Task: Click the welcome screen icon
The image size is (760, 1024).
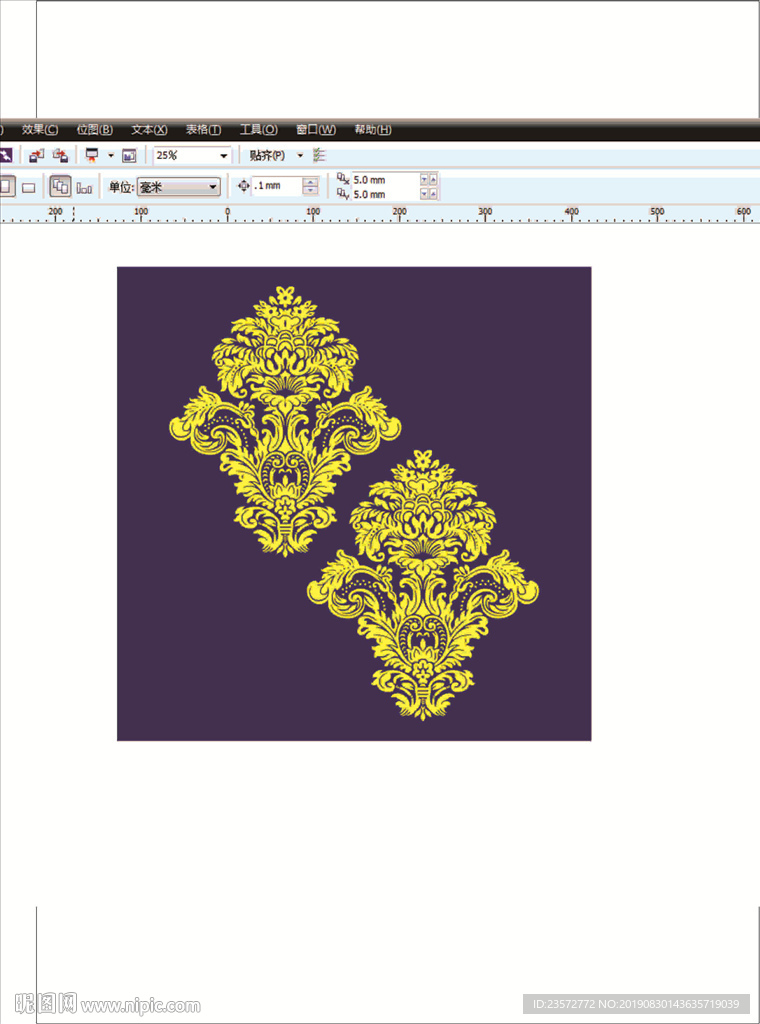Action: pyautogui.click(x=129, y=156)
